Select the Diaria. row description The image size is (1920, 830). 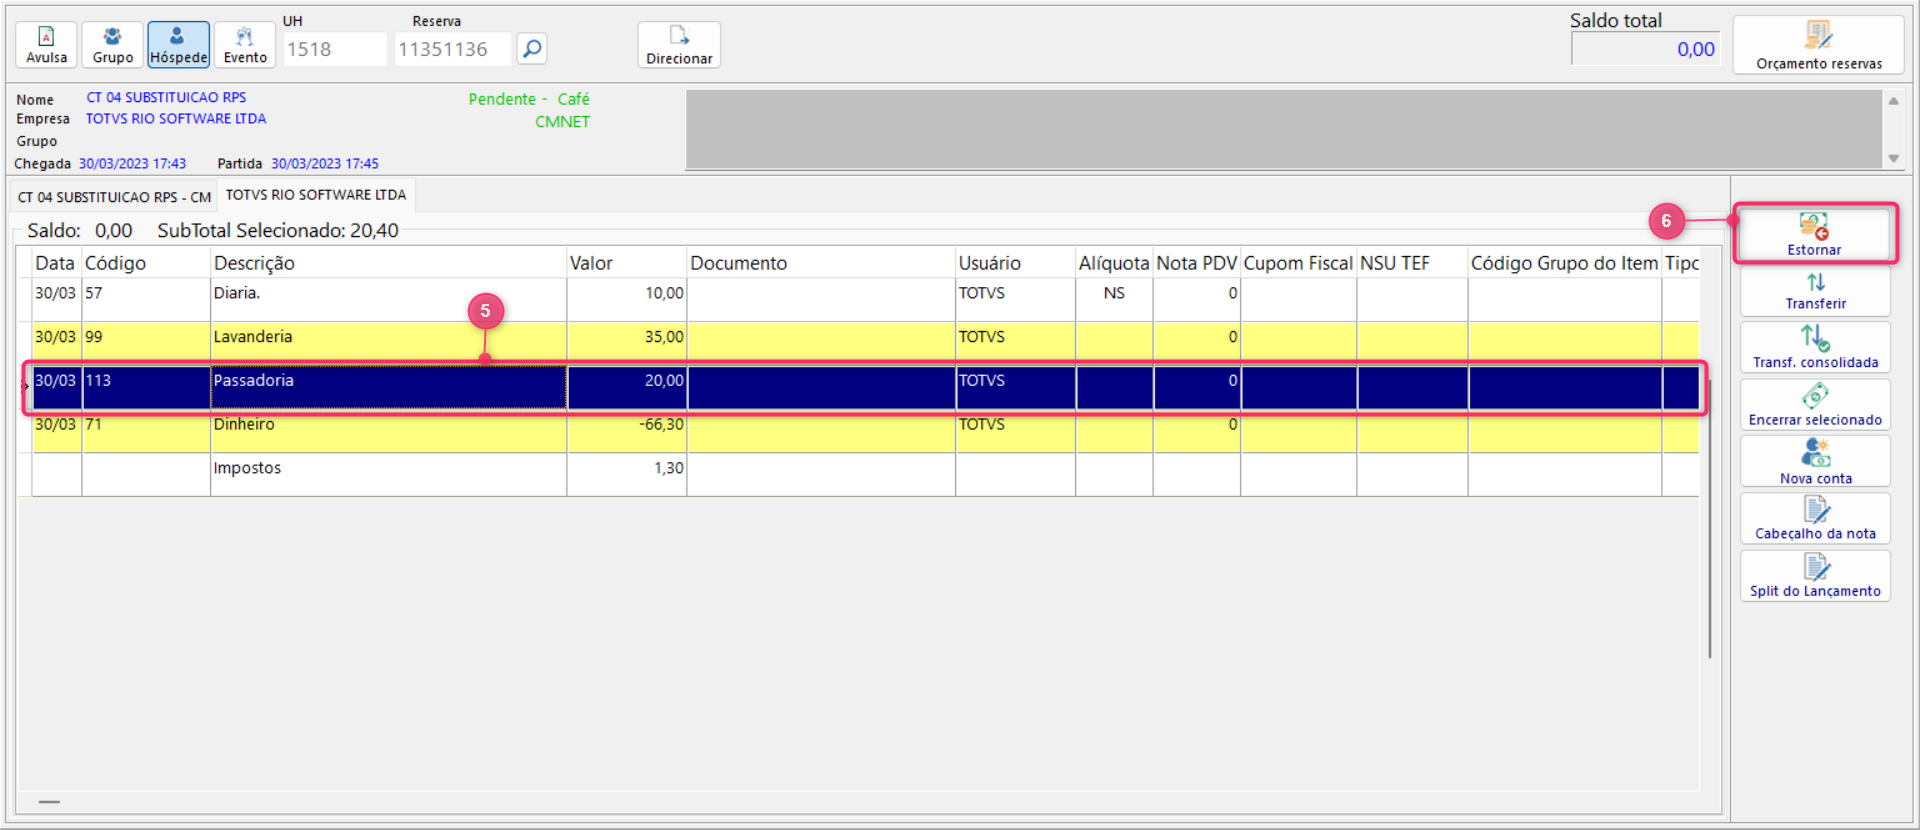237,293
